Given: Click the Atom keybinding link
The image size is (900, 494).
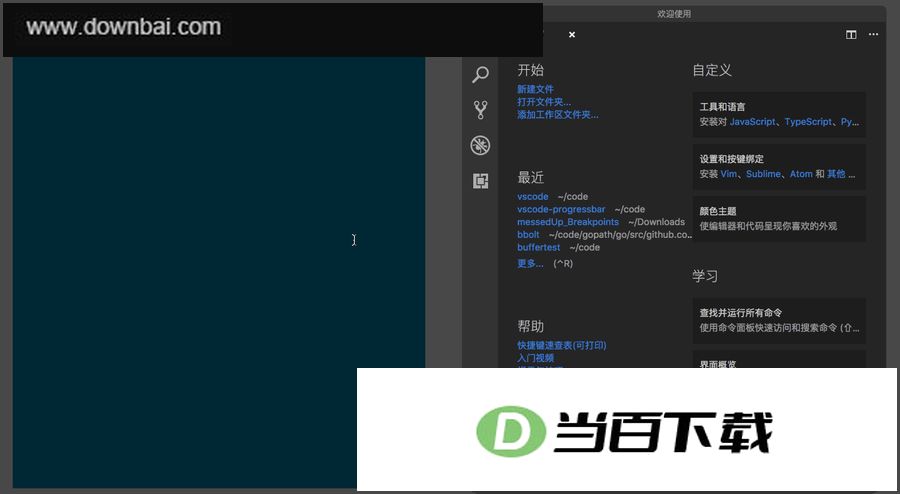Looking at the screenshot, I should coord(801,174).
